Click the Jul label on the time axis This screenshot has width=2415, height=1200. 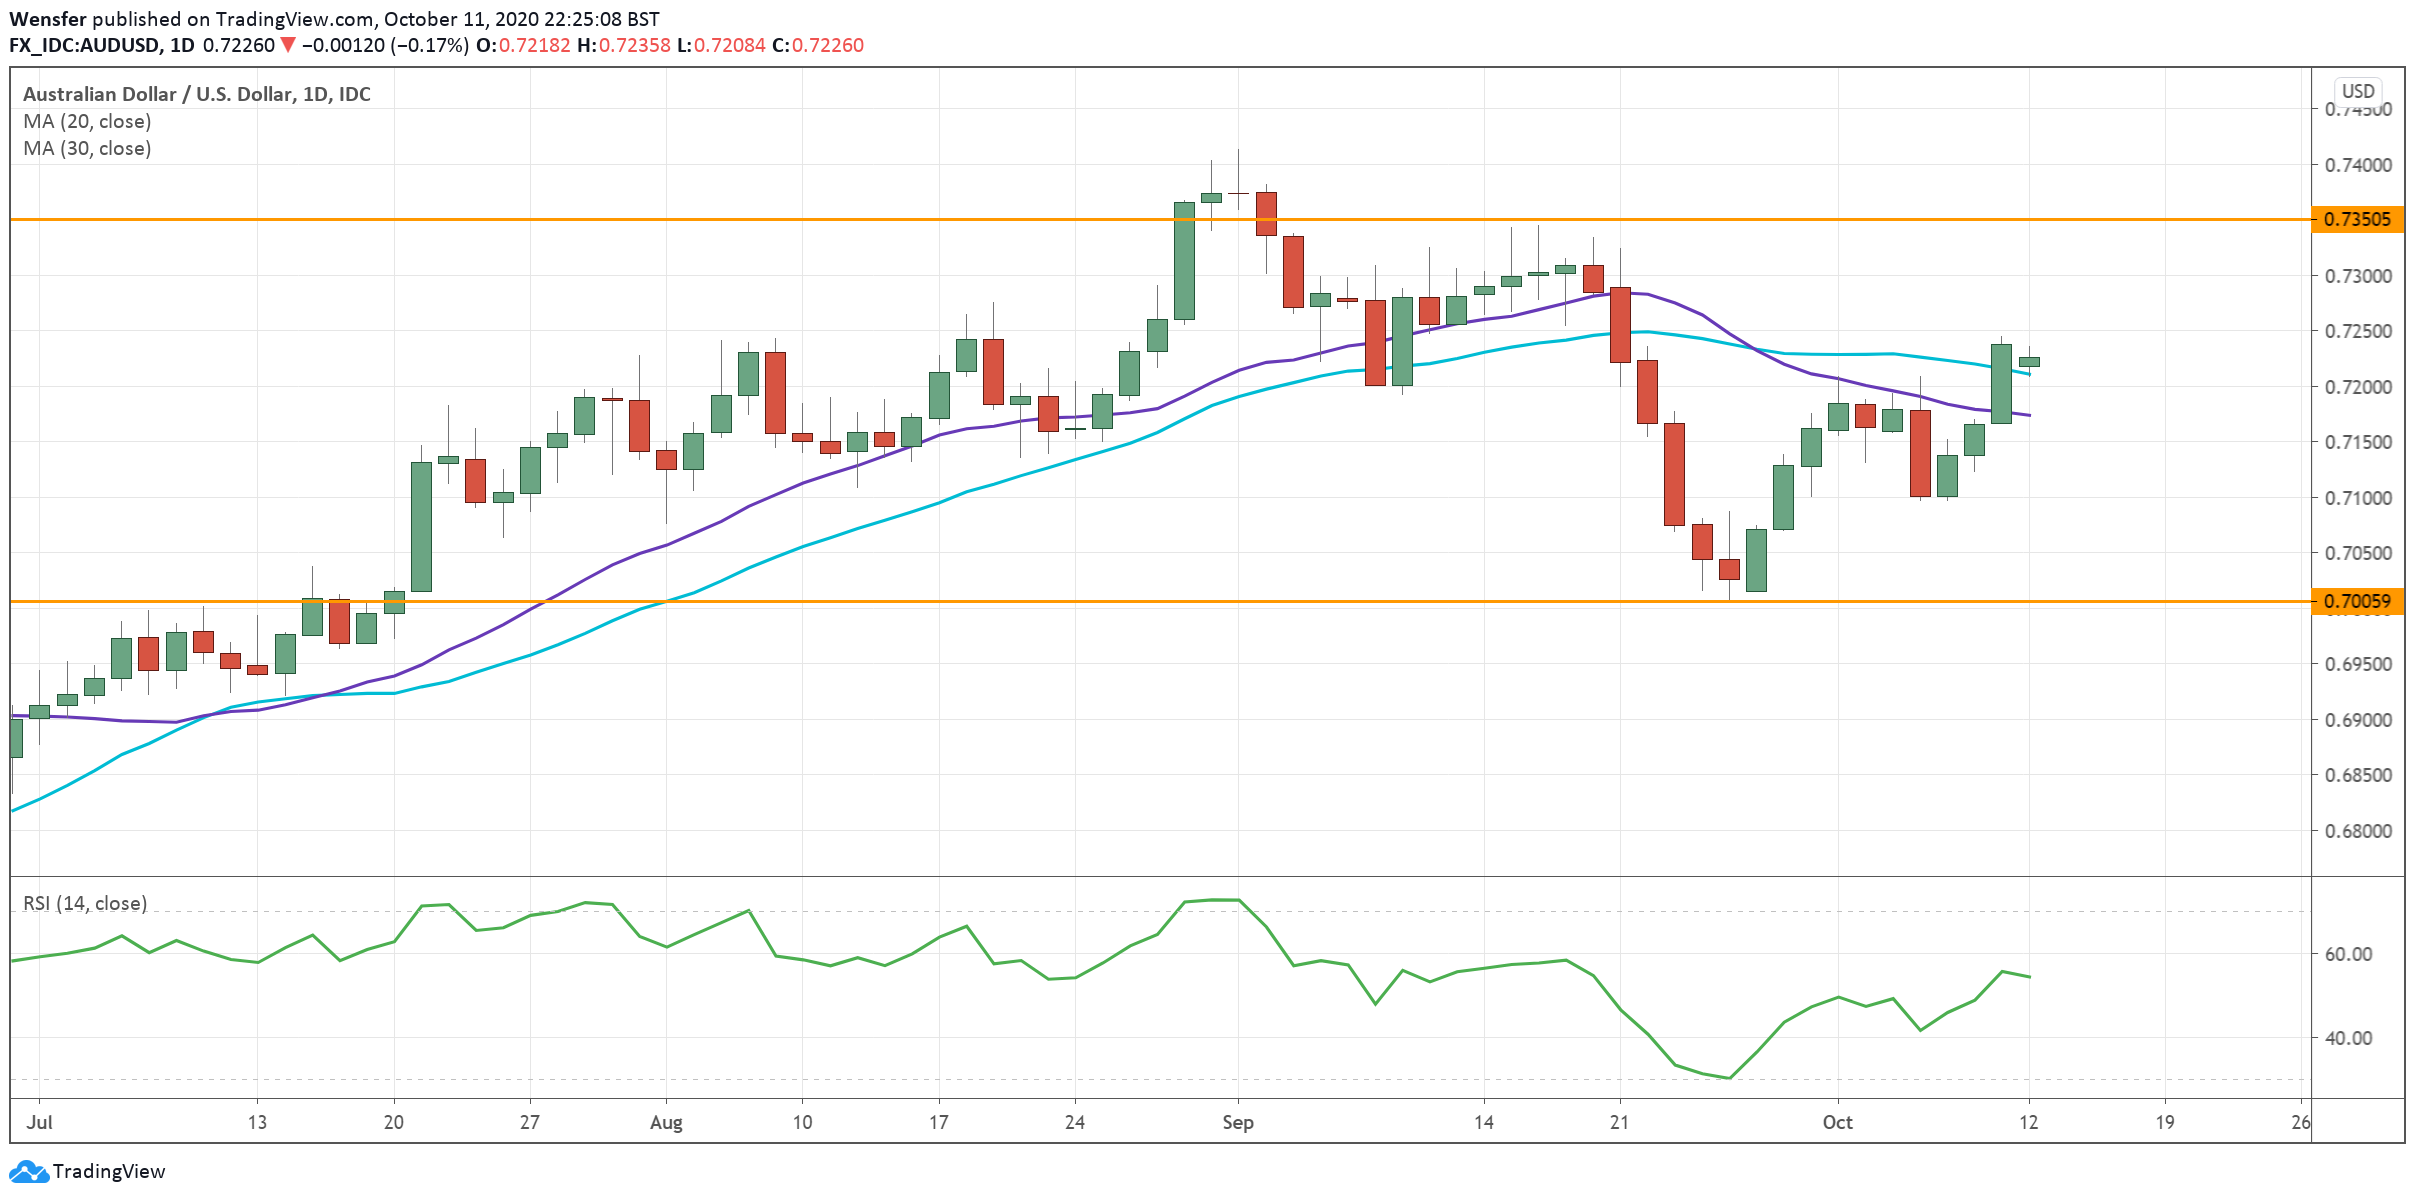39,1122
